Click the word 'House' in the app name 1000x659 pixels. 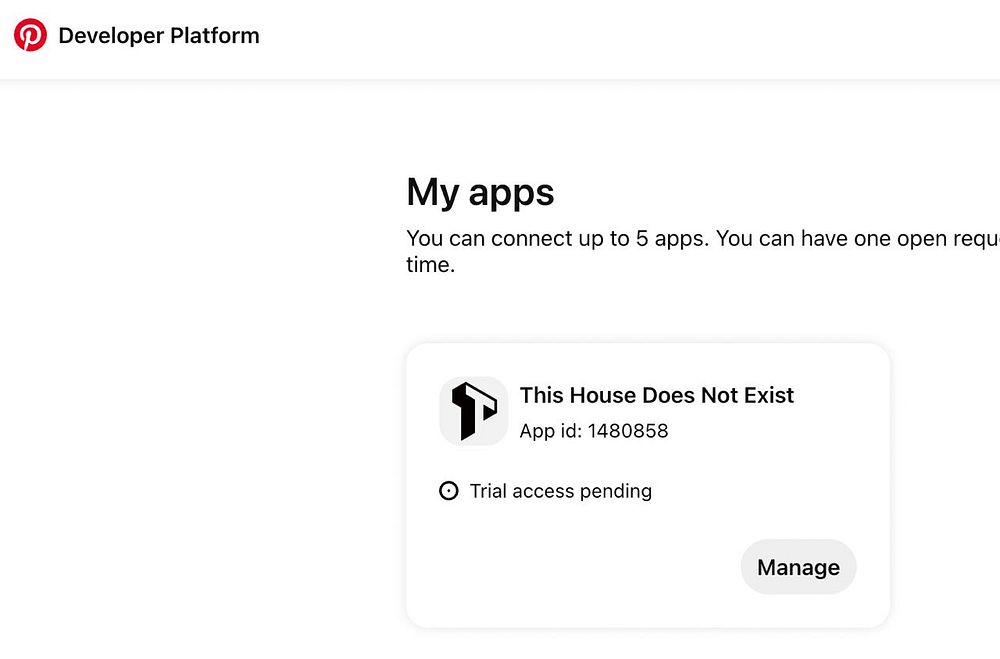coord(603,395)
